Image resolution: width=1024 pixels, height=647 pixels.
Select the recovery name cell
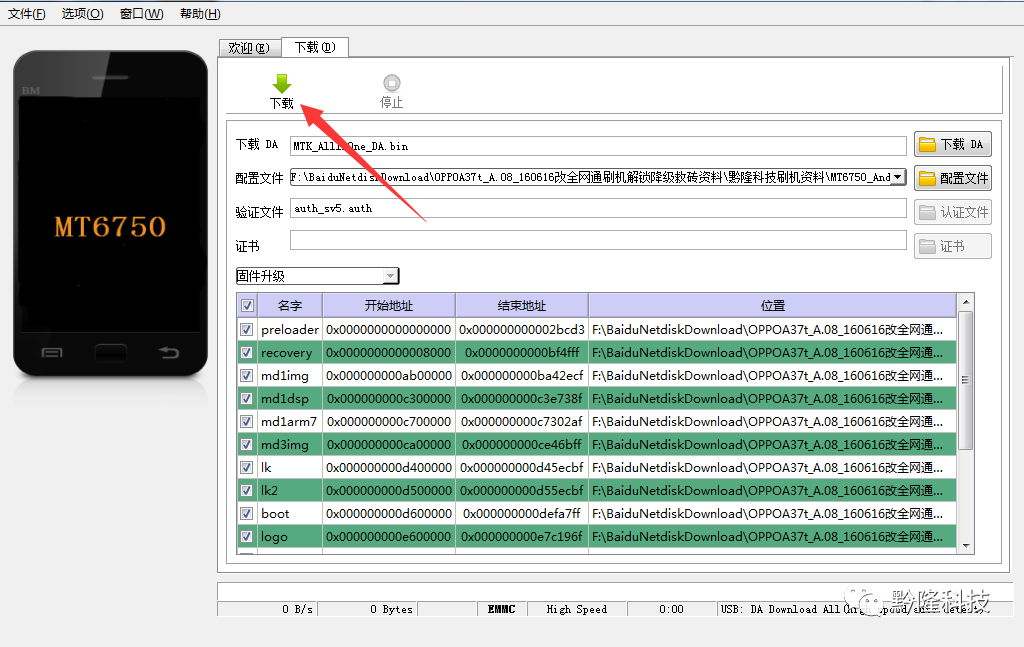coord(290,353)
